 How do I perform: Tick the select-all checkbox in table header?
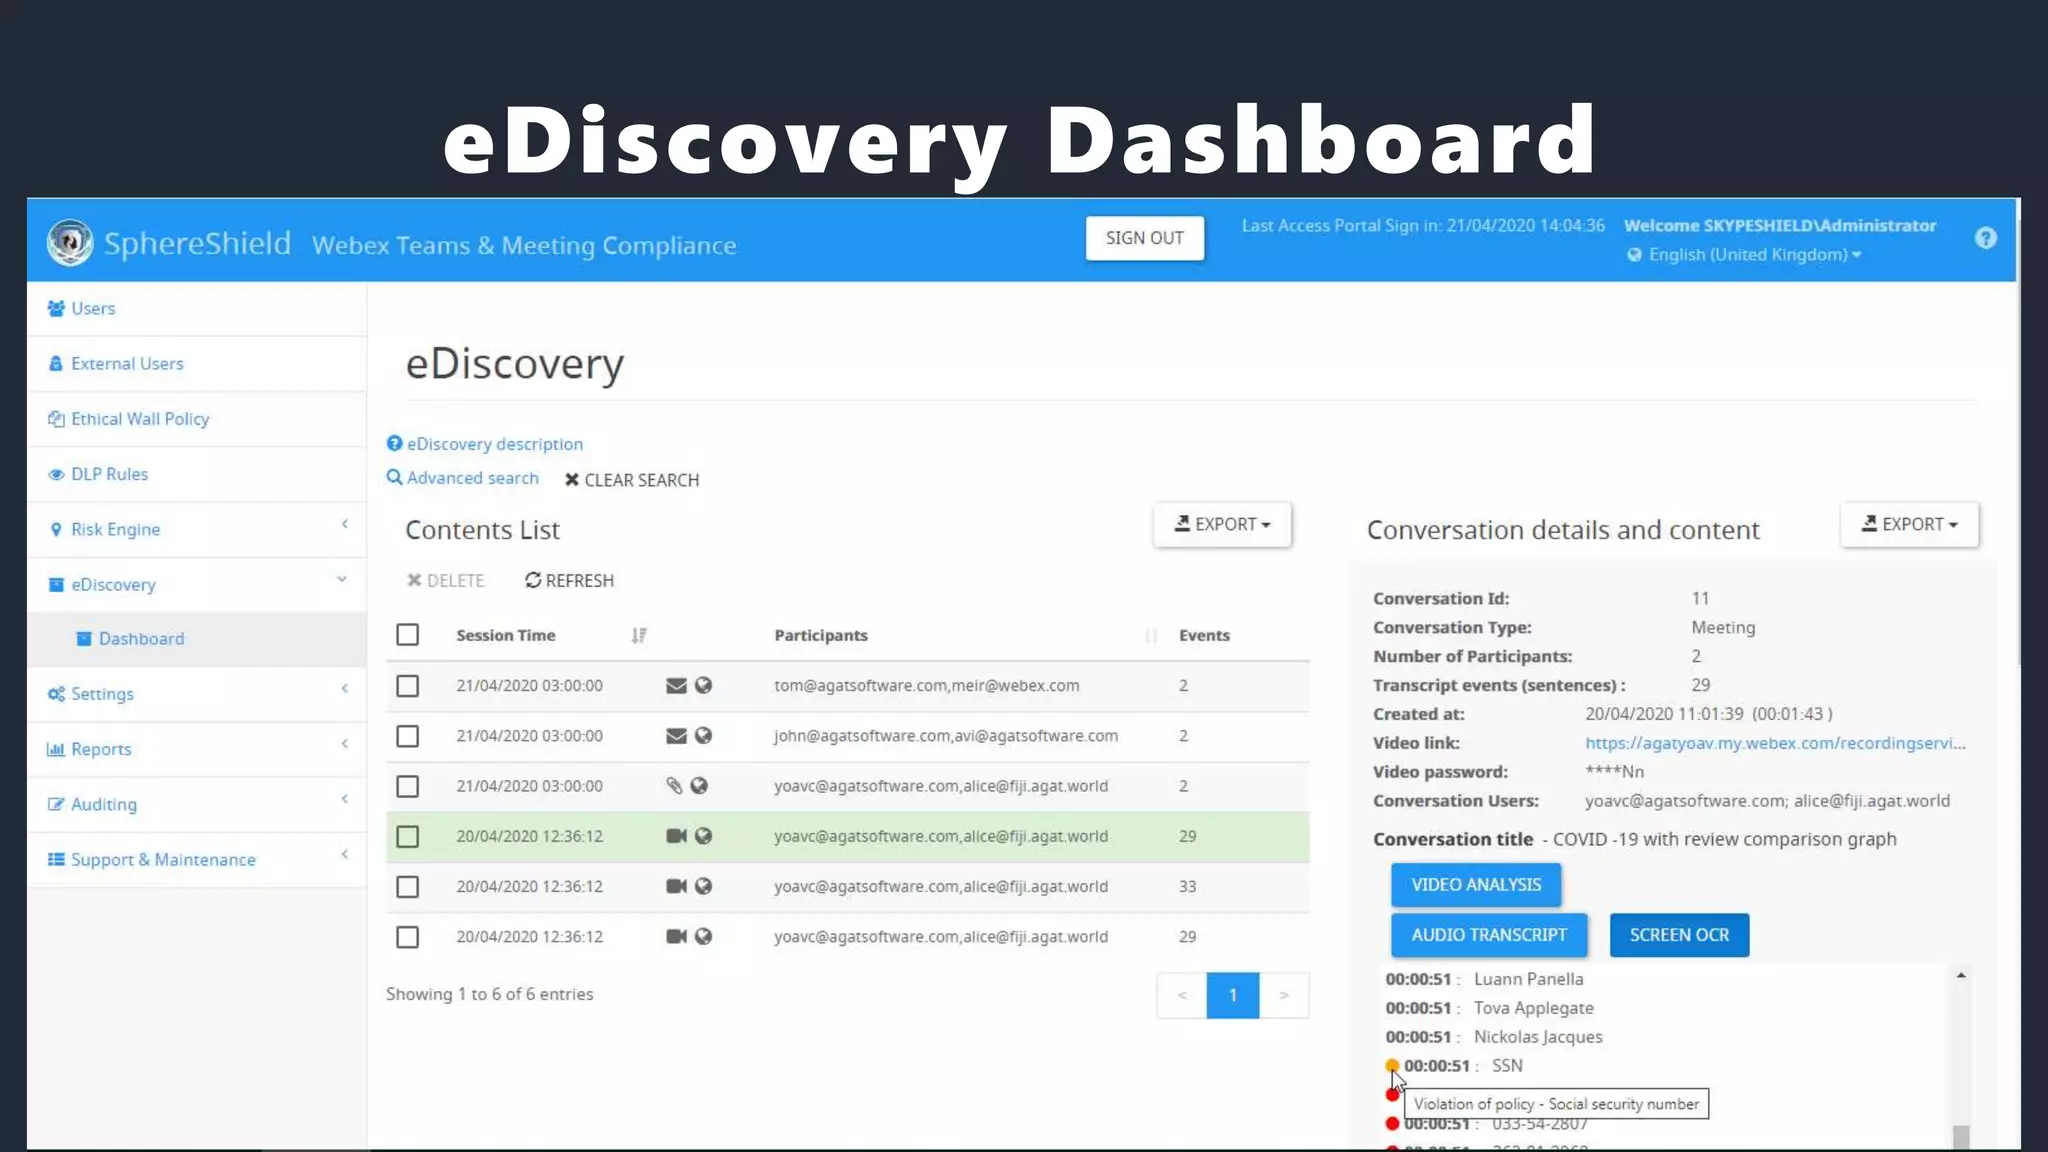tap(407, 635)
